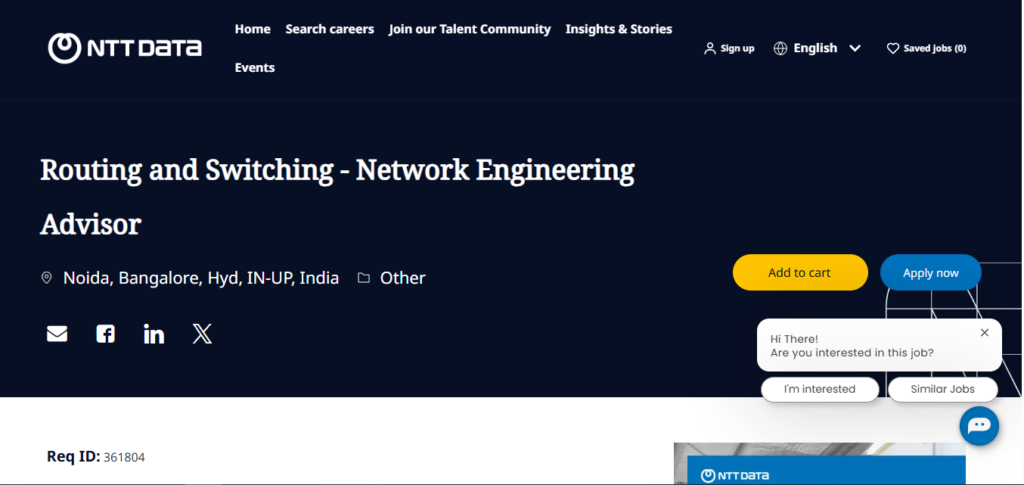Share job on Facebook icon

pyautogui.click(x=105, y=334)
